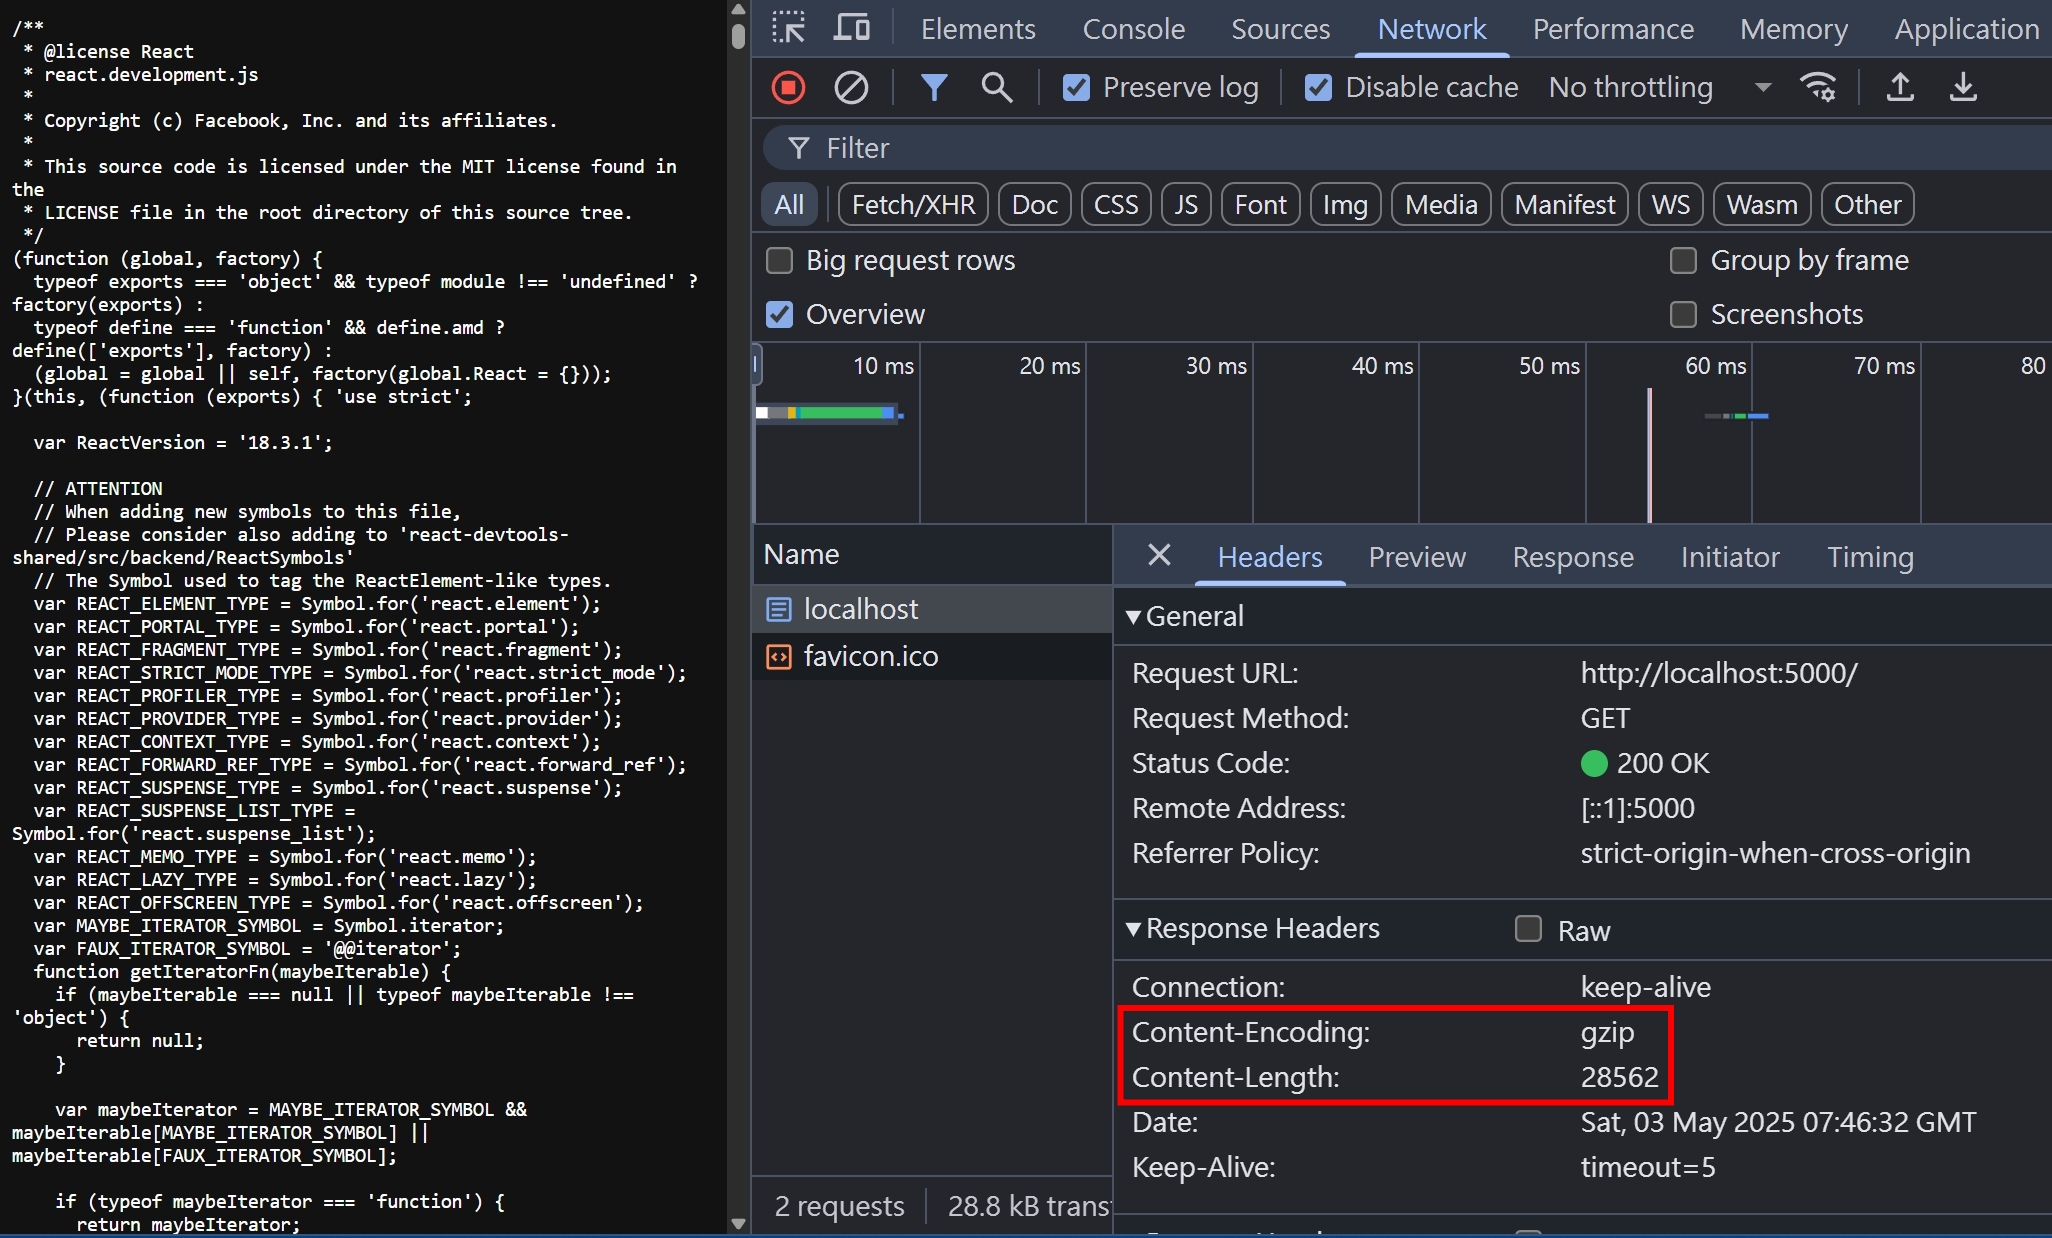The height and width of the screenshot is (1238, 2052).
Task: Click the Name column header
Action: coord(932,555)
